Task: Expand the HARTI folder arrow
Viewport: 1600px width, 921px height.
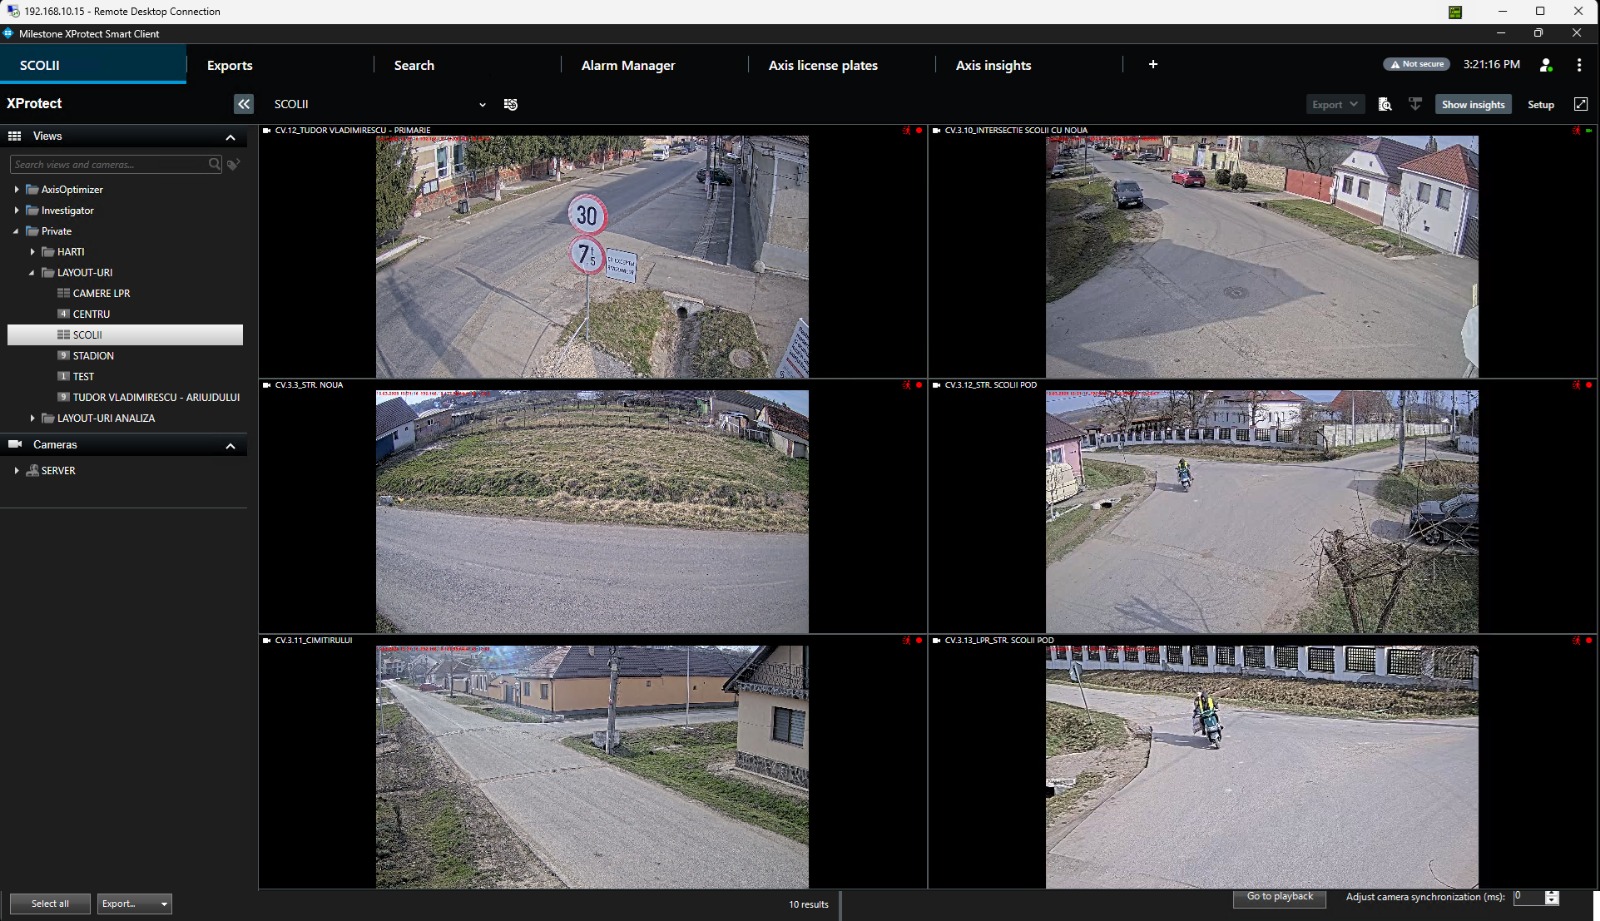Action: (x=33, y=252)
